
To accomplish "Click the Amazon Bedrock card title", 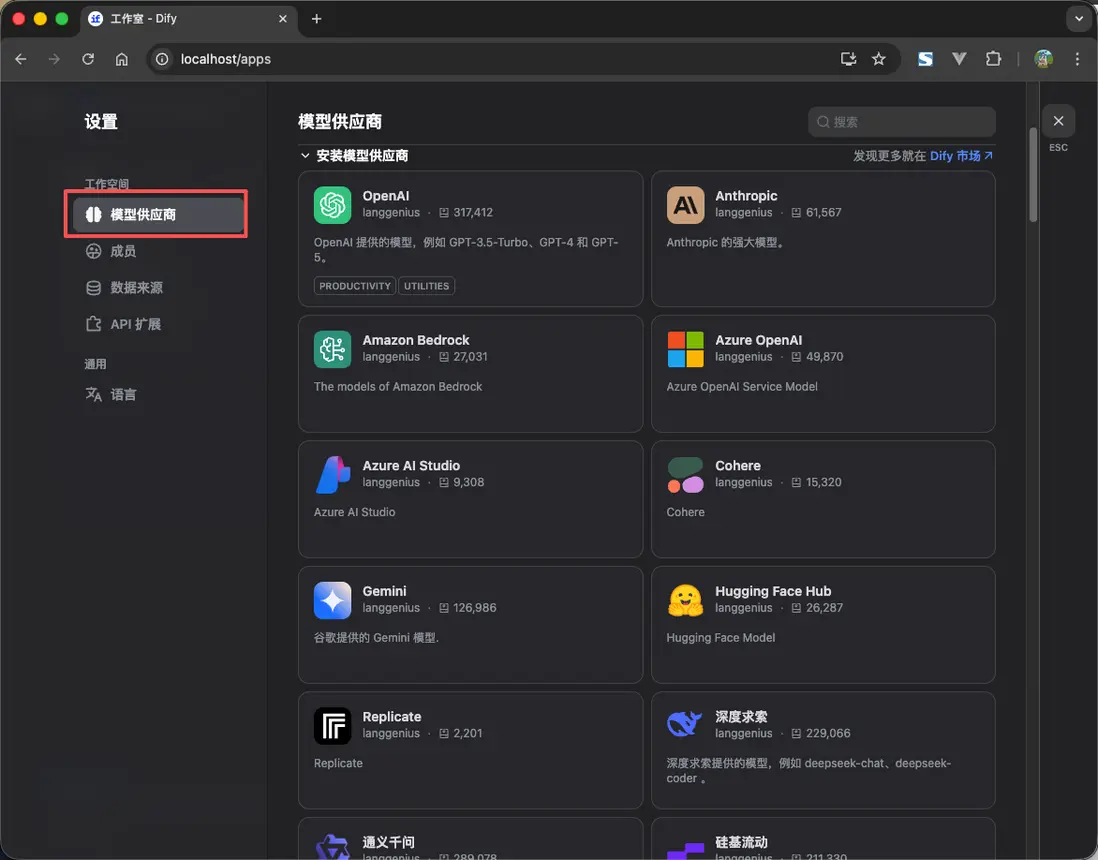I will 416,340.
